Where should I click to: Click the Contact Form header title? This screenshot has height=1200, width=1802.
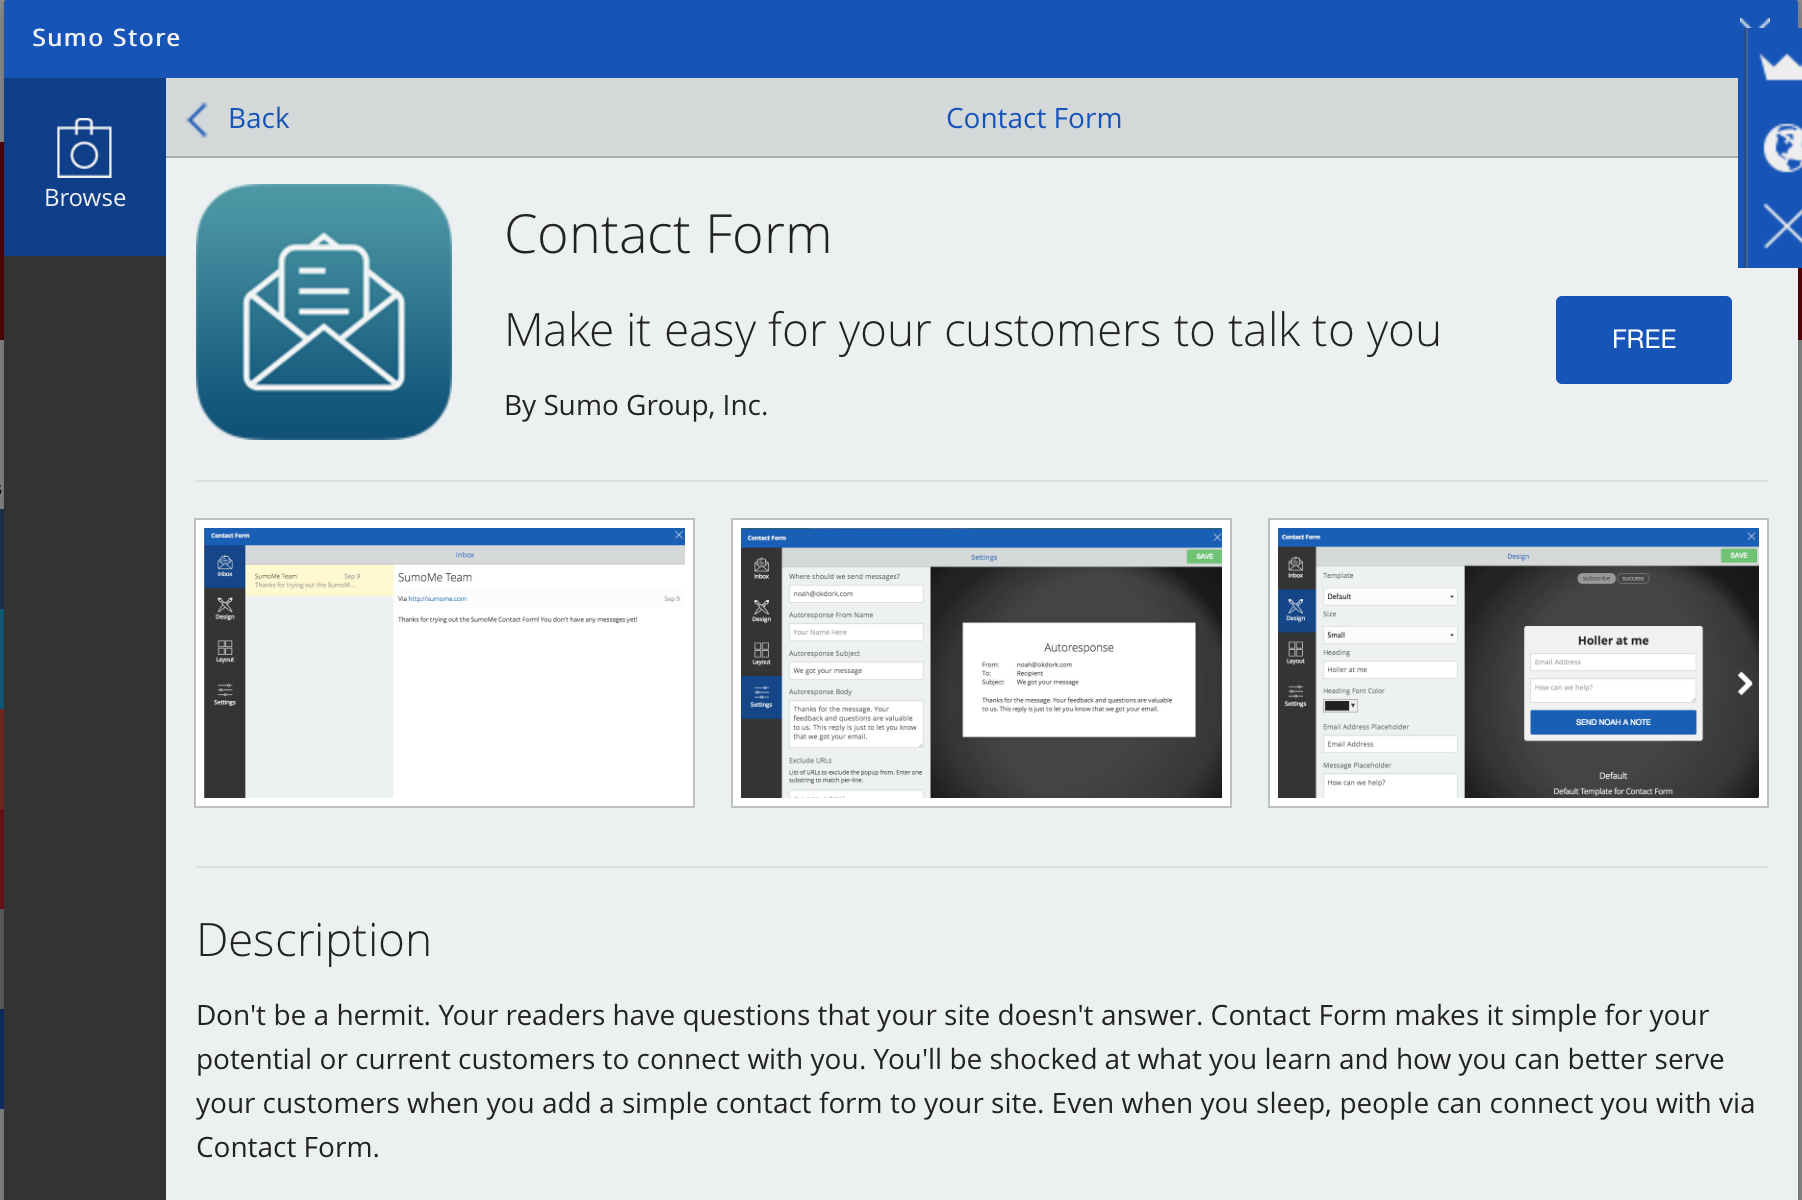click(1033, 118)
